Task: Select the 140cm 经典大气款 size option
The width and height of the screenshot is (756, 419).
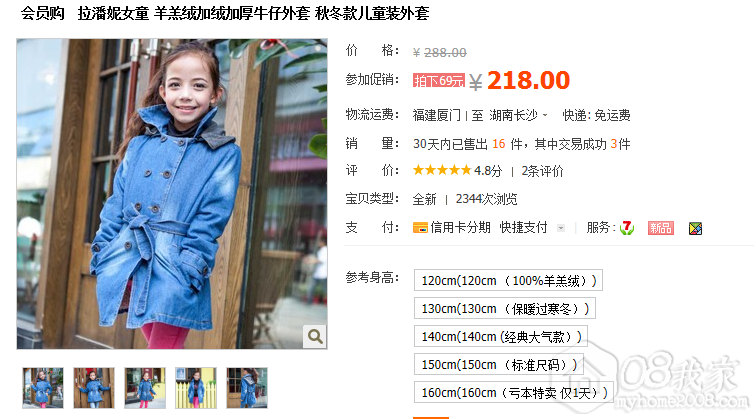Action: point(501,337)
